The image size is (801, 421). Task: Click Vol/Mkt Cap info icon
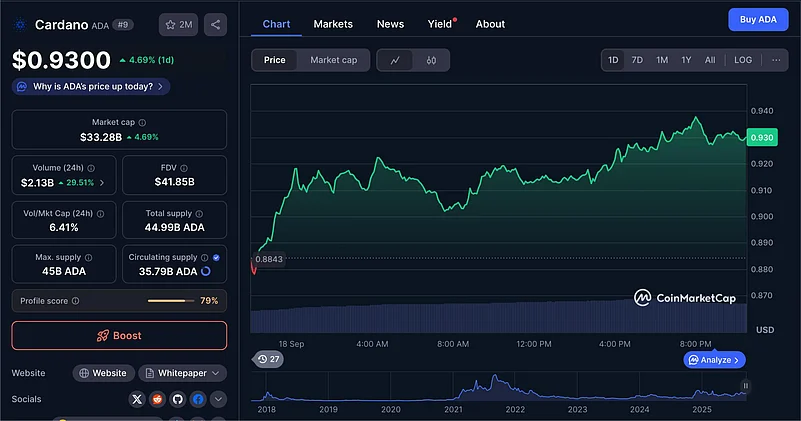(101, 214)
